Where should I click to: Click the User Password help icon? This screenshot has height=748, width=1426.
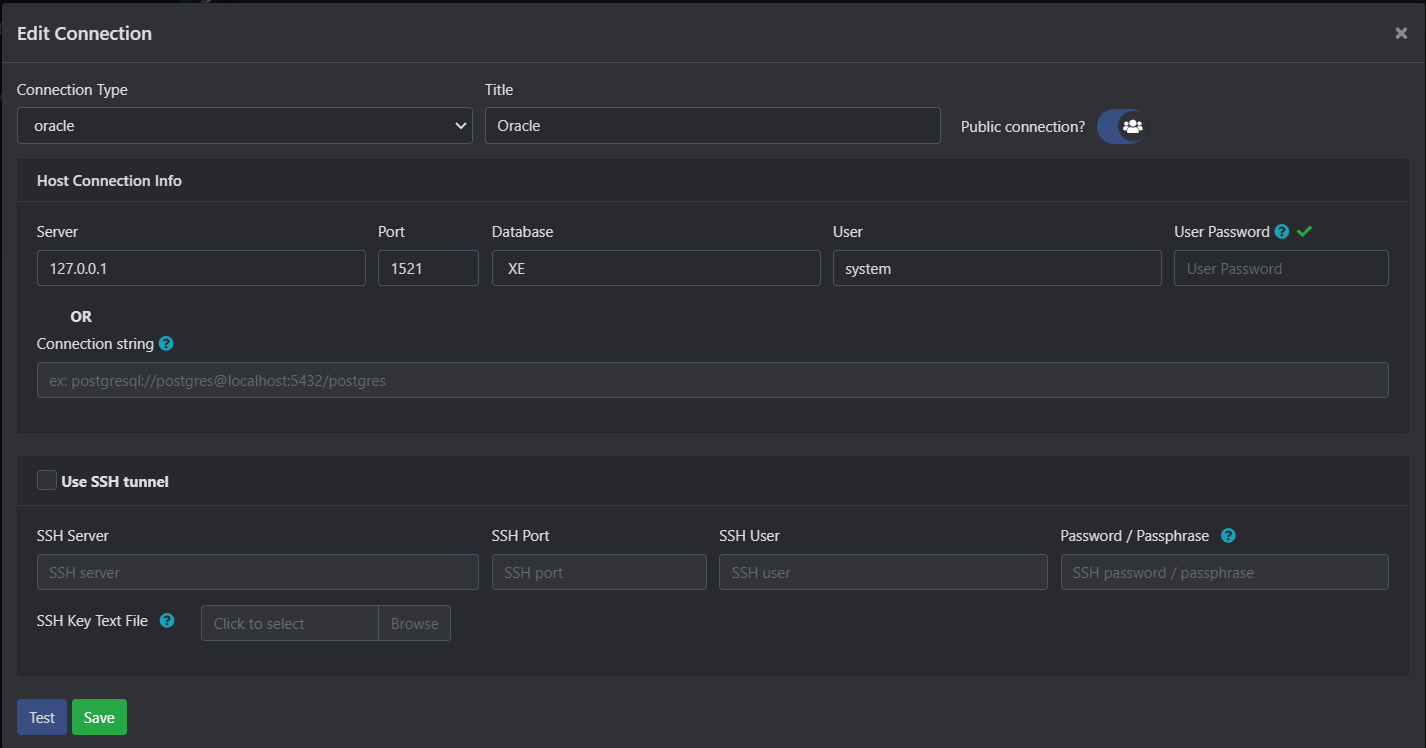tap(1281, 231)
